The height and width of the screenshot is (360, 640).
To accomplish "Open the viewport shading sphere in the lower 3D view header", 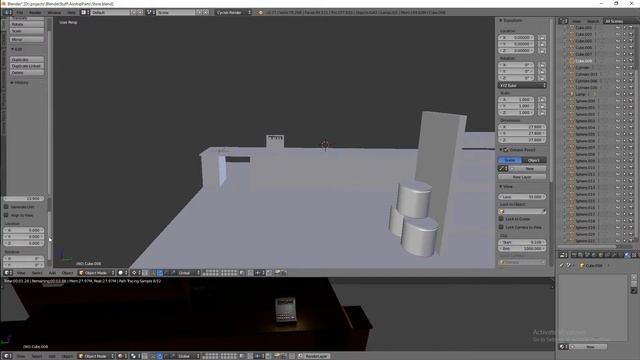I will 122,356.
